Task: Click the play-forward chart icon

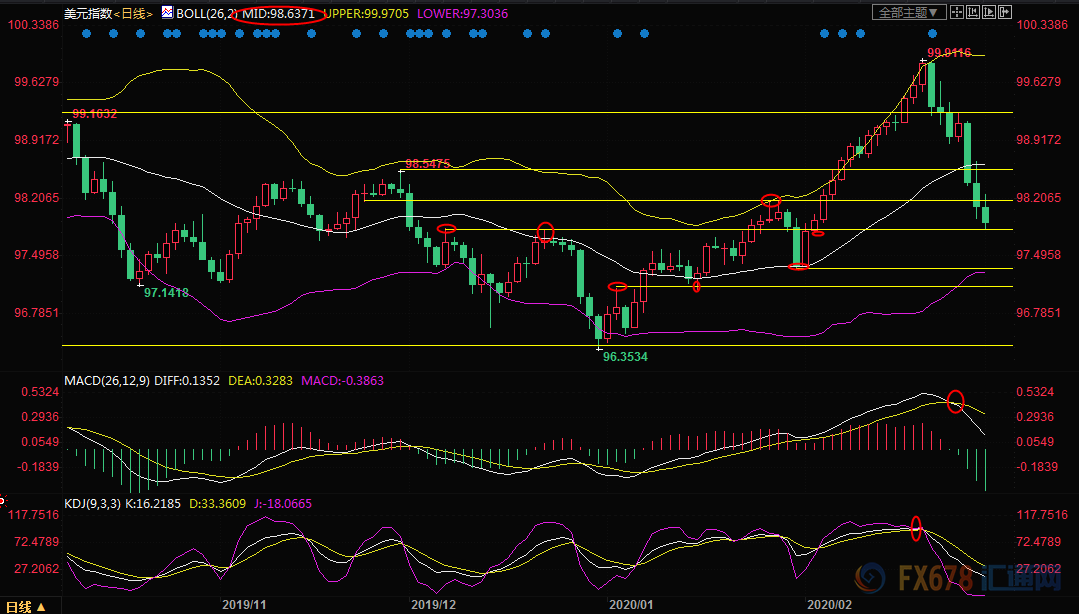Action: click(x=989, y=12)
